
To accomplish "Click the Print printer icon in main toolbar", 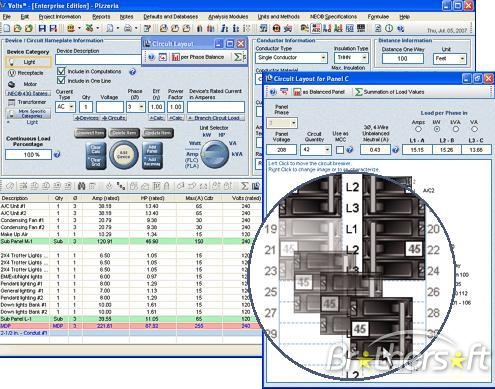I will (128, 28).
